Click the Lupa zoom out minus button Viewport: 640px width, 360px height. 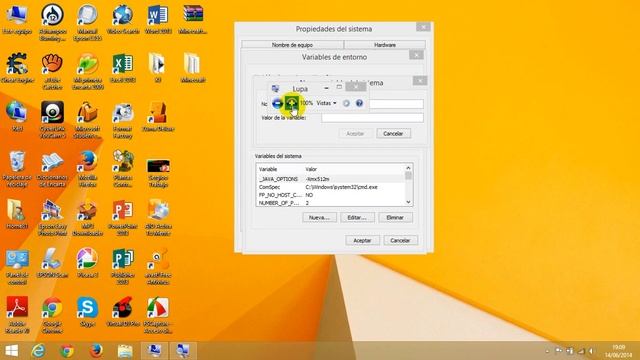coord(277,103)
